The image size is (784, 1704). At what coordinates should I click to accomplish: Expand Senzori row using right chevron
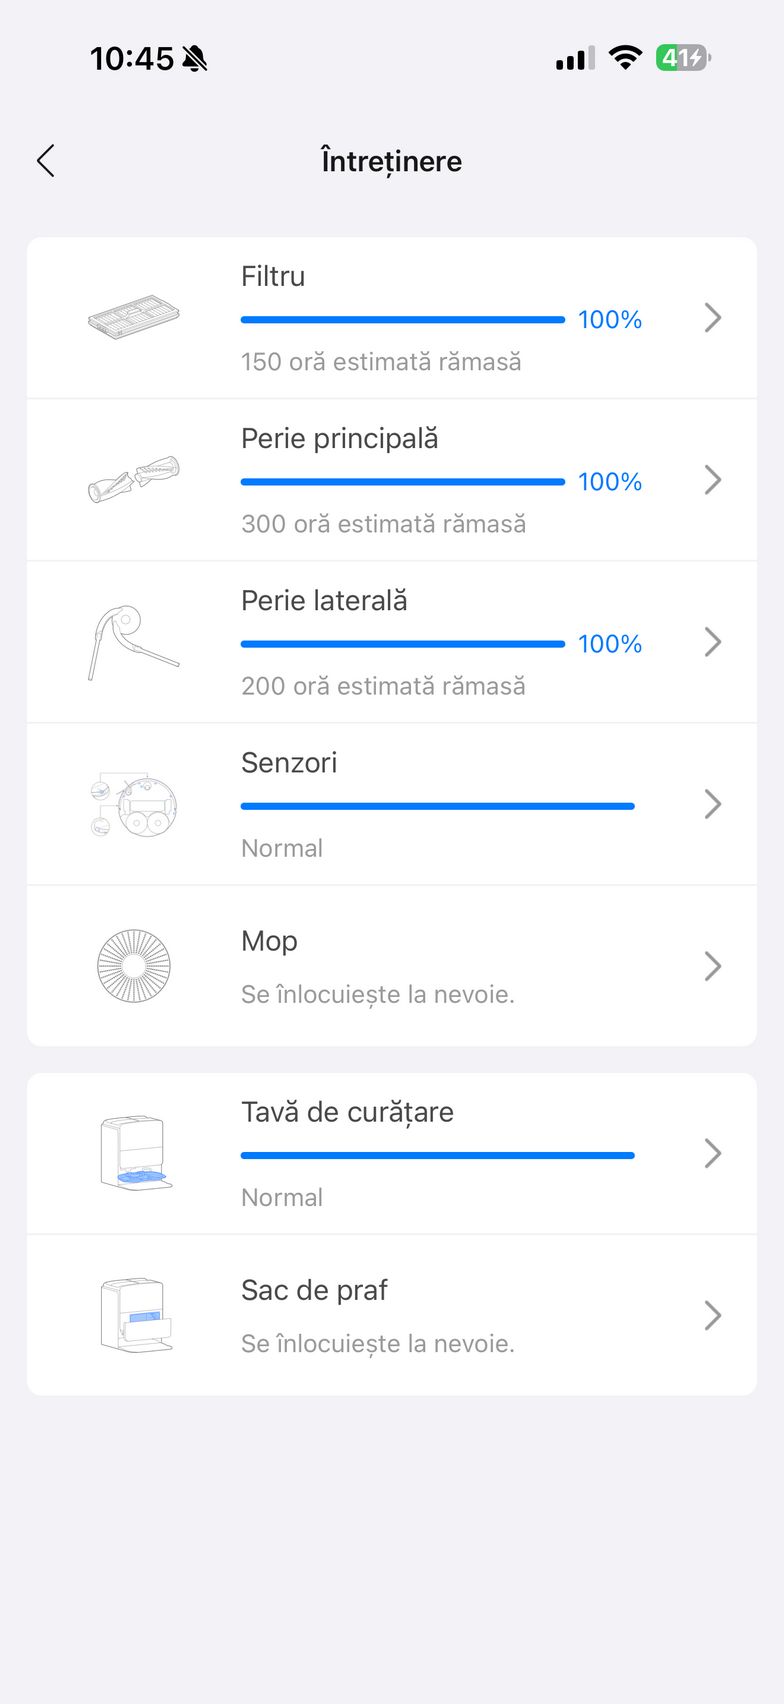tap(712, 804)
